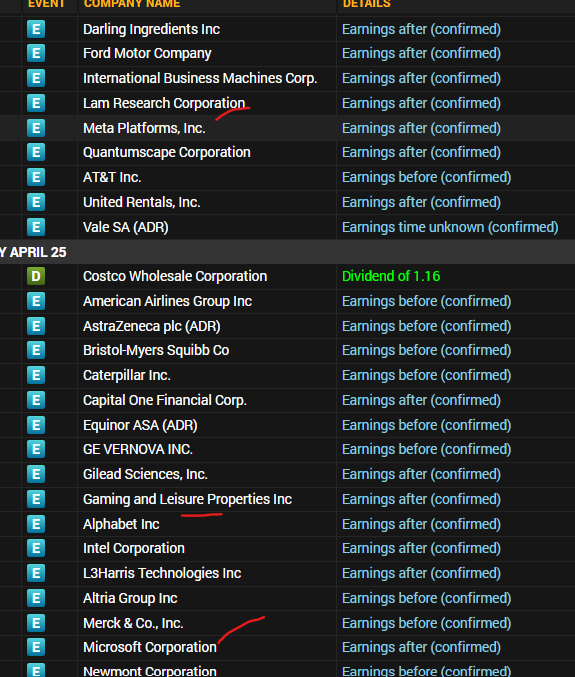Sort by the COMPANY NAME column header

tap(132, 4)
